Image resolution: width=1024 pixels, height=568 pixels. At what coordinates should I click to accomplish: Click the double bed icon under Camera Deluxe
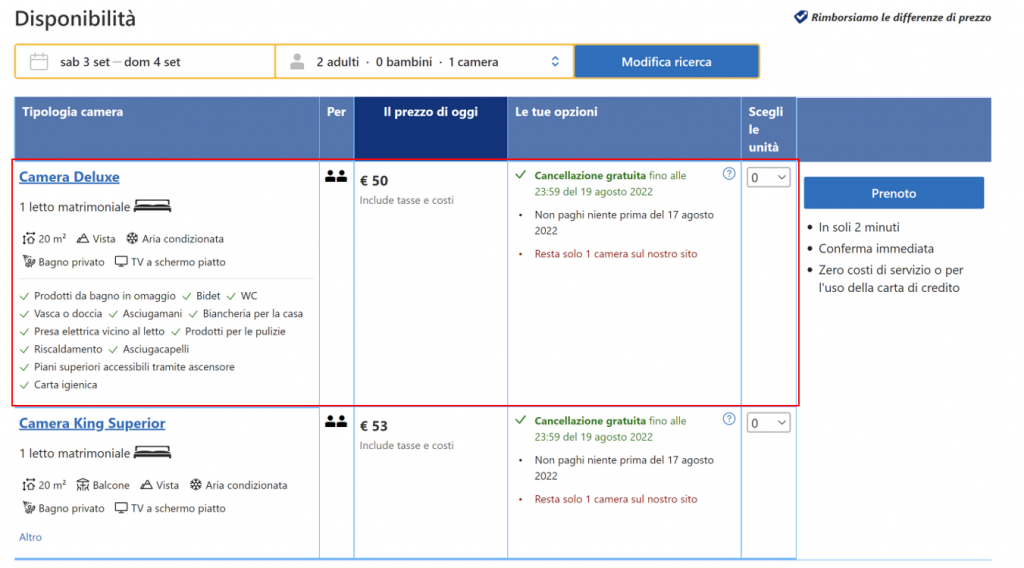pyautogui.click(x=153, y=207)
